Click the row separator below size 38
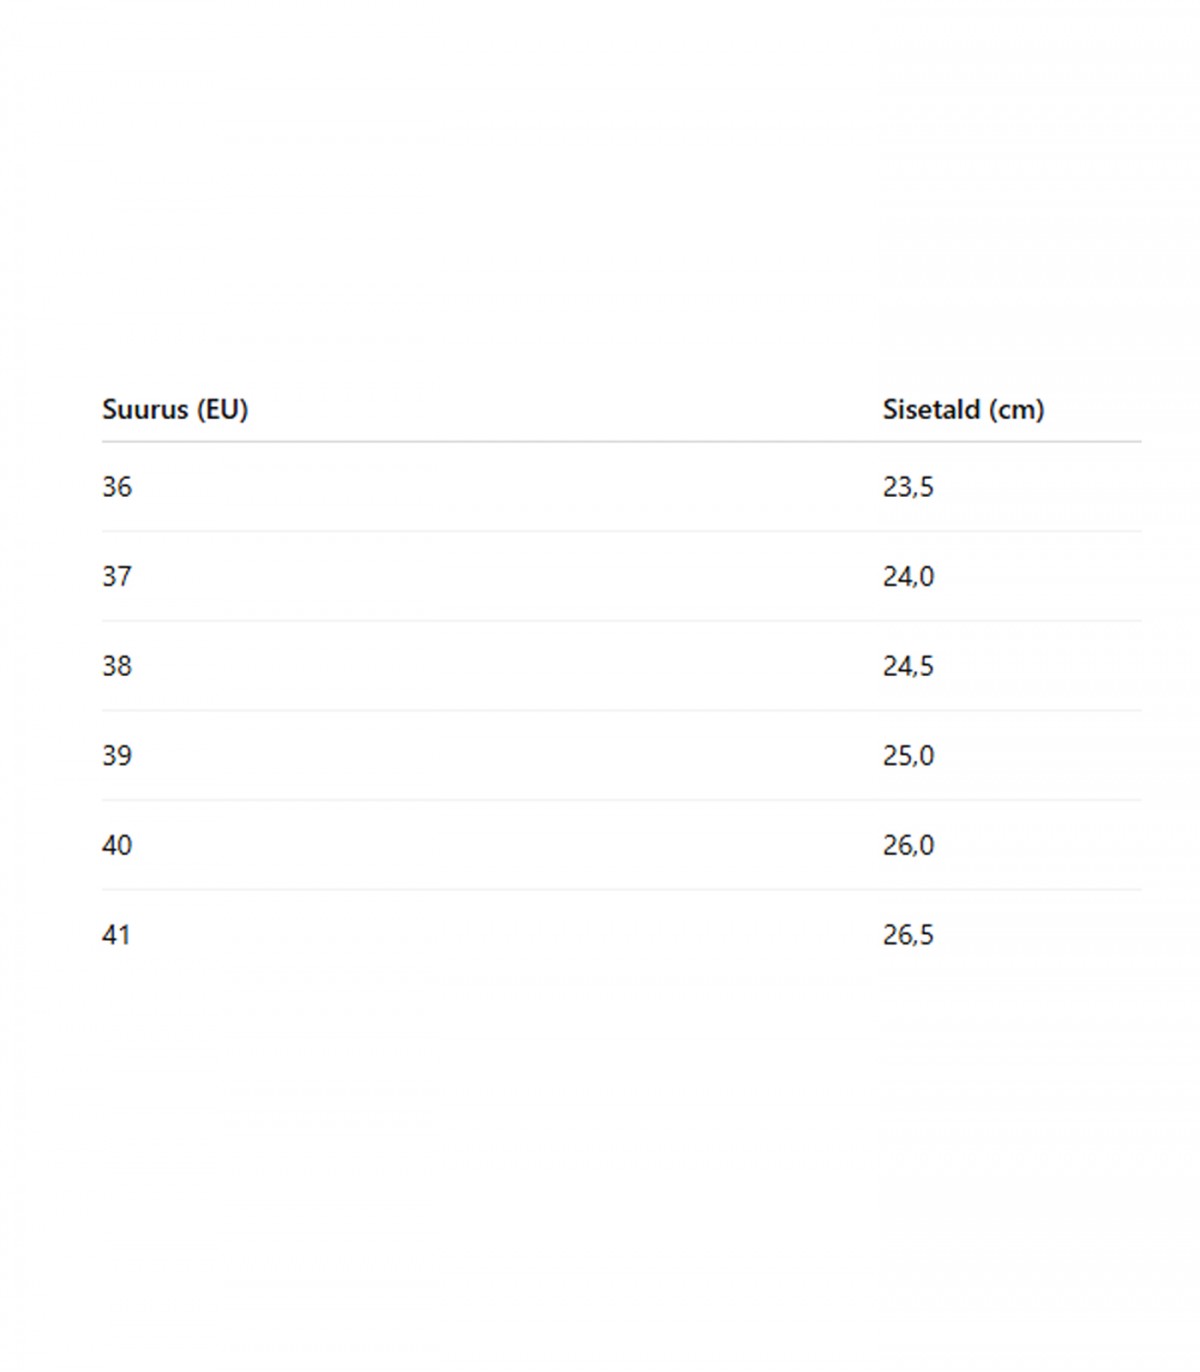Viewport: 1200px width, 1372px height. point(621,710)
